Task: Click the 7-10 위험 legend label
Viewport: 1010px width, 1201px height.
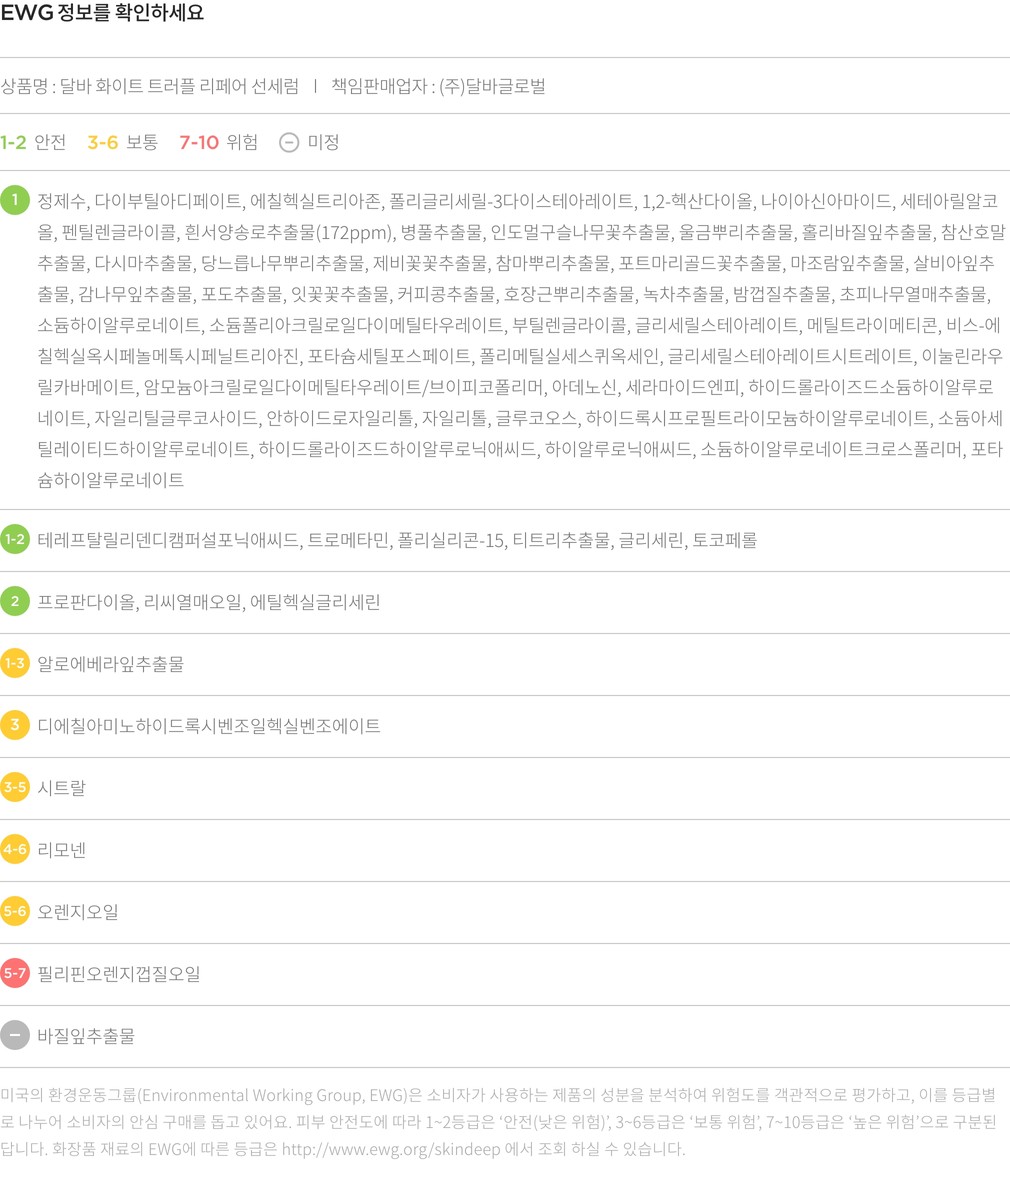Action: [x=218, y=143]
